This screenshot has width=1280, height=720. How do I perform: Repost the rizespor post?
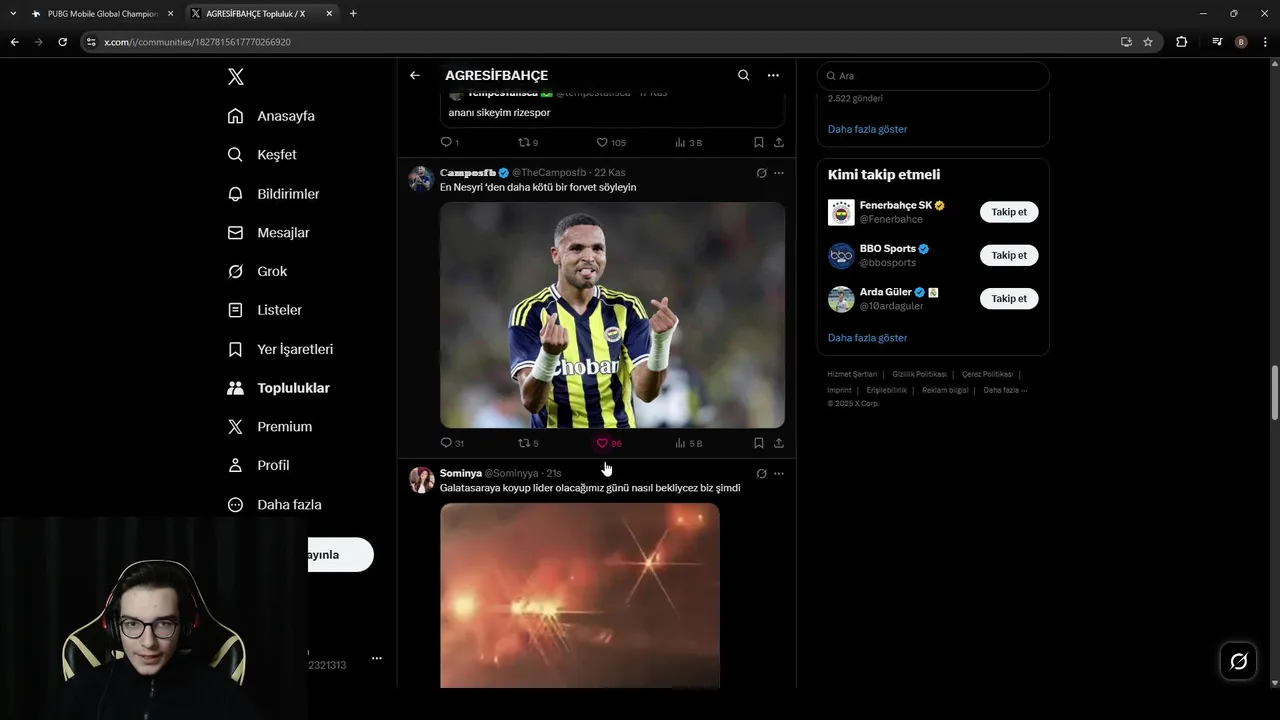528,143
